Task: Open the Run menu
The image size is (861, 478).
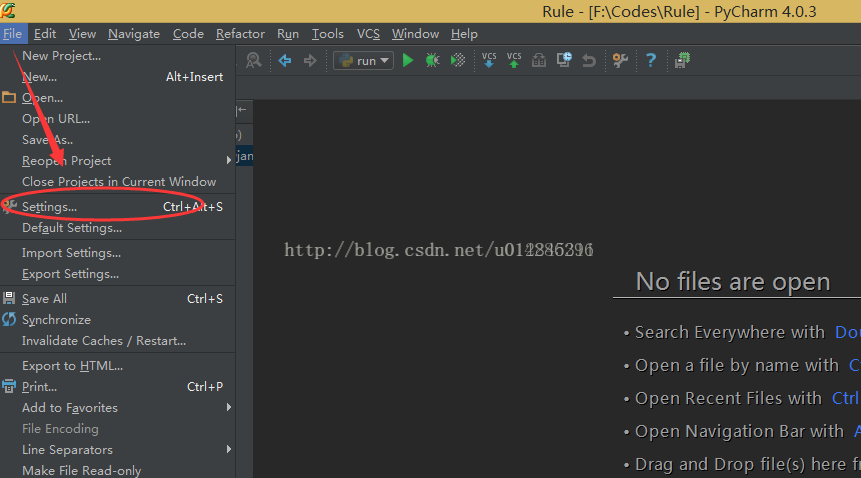Action: [x=288, y=34]
